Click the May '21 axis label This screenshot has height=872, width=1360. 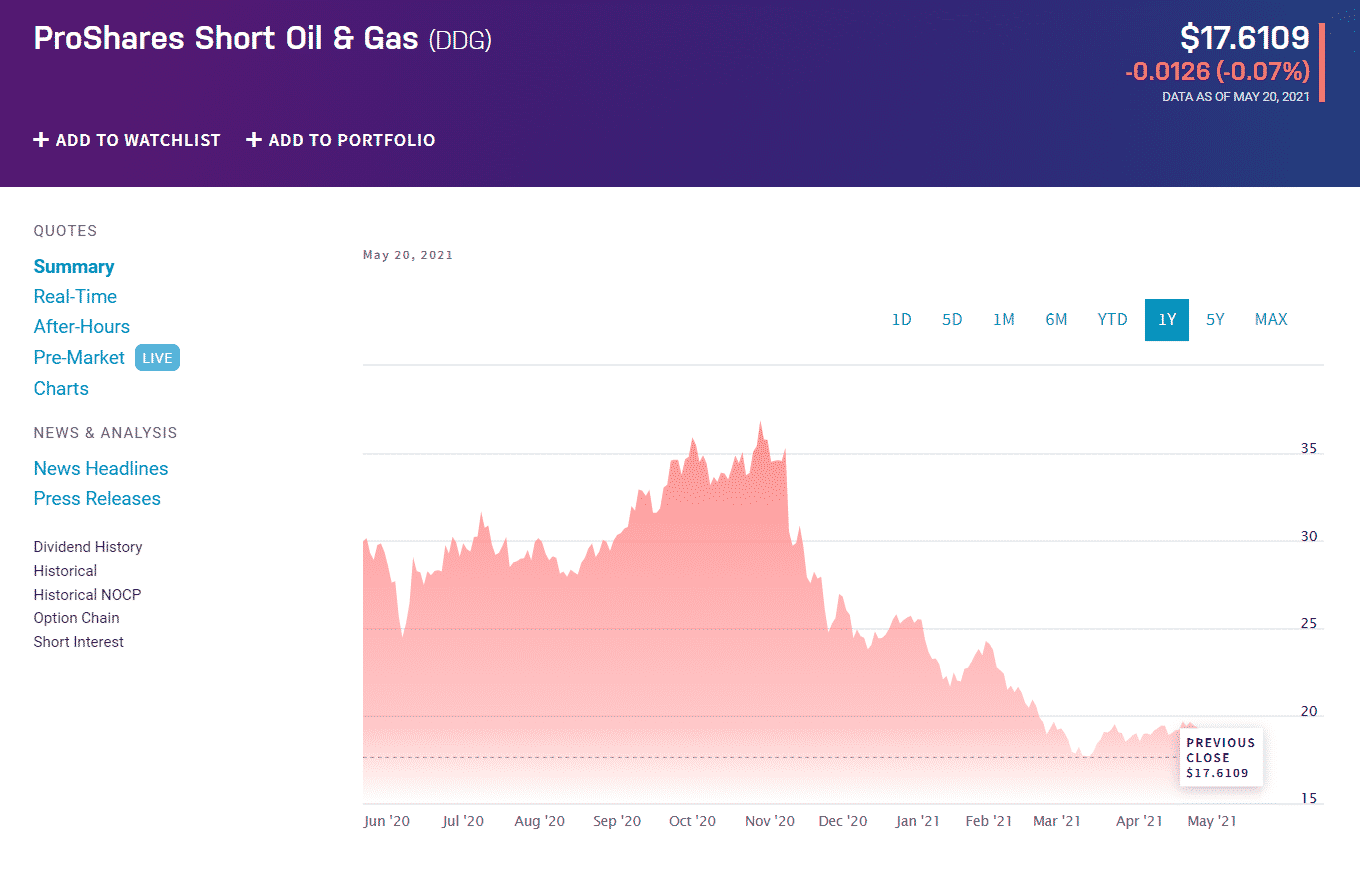[x=1213, y=821]
